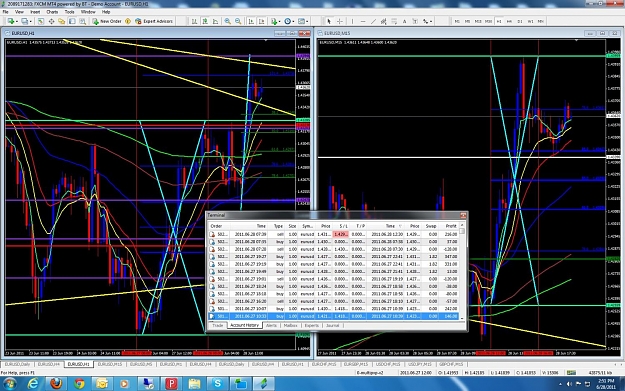
Task: Expand the Templates dropdown arrow
Action: click(x=307, y=22)
